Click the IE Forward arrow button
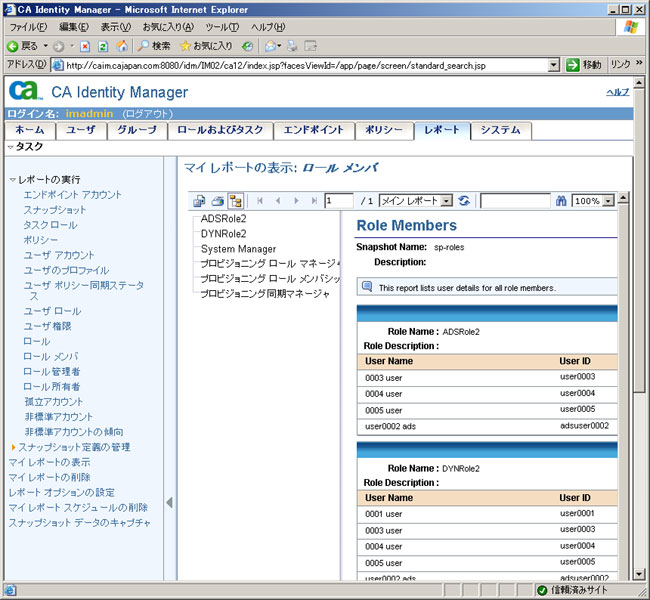This screenshot has width=650, height=600. (x=58, y=46)
